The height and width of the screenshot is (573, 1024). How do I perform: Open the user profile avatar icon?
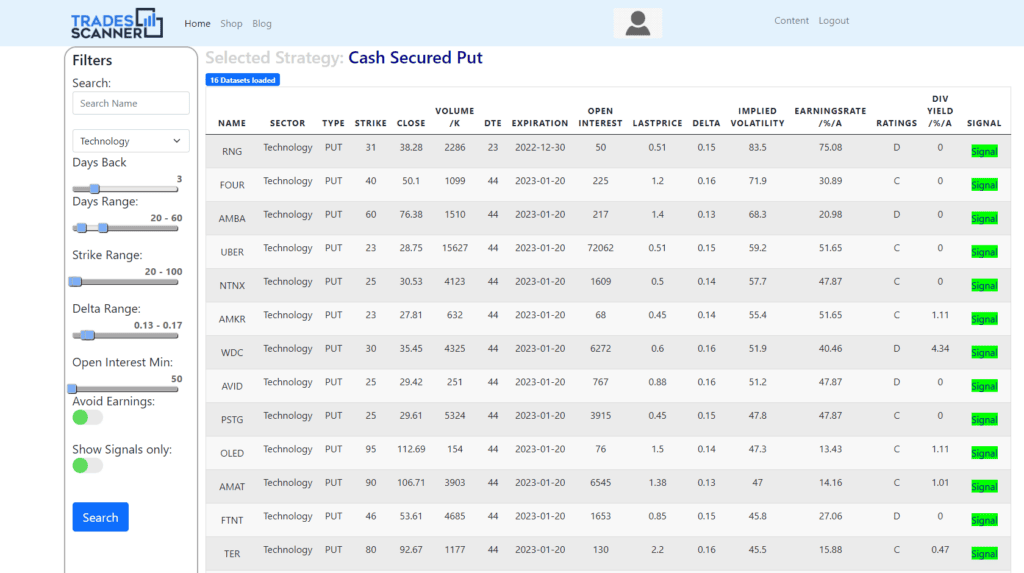point(637,23)
